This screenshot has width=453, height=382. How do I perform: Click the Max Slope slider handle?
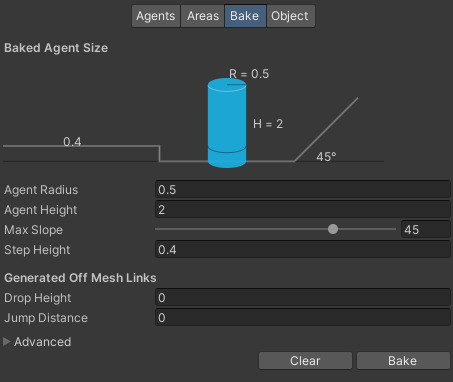333,229
